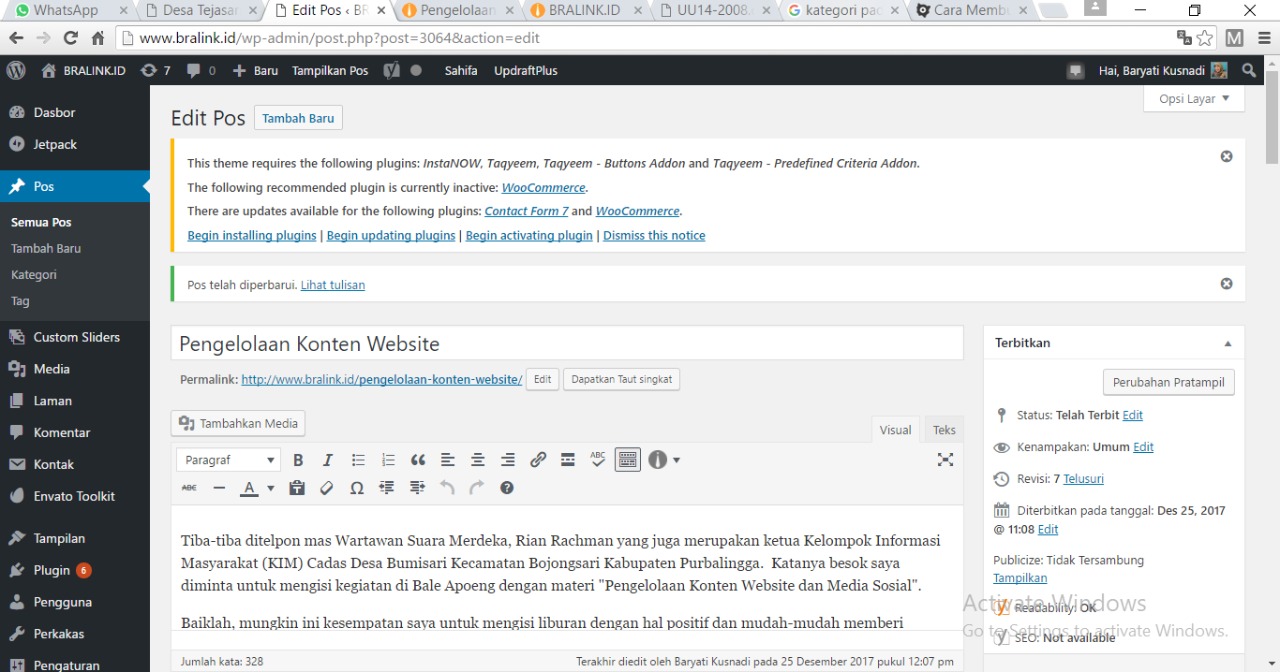Reload the page in Chrome
Screen dimensions: 1280x672
(x=70, y=38)
